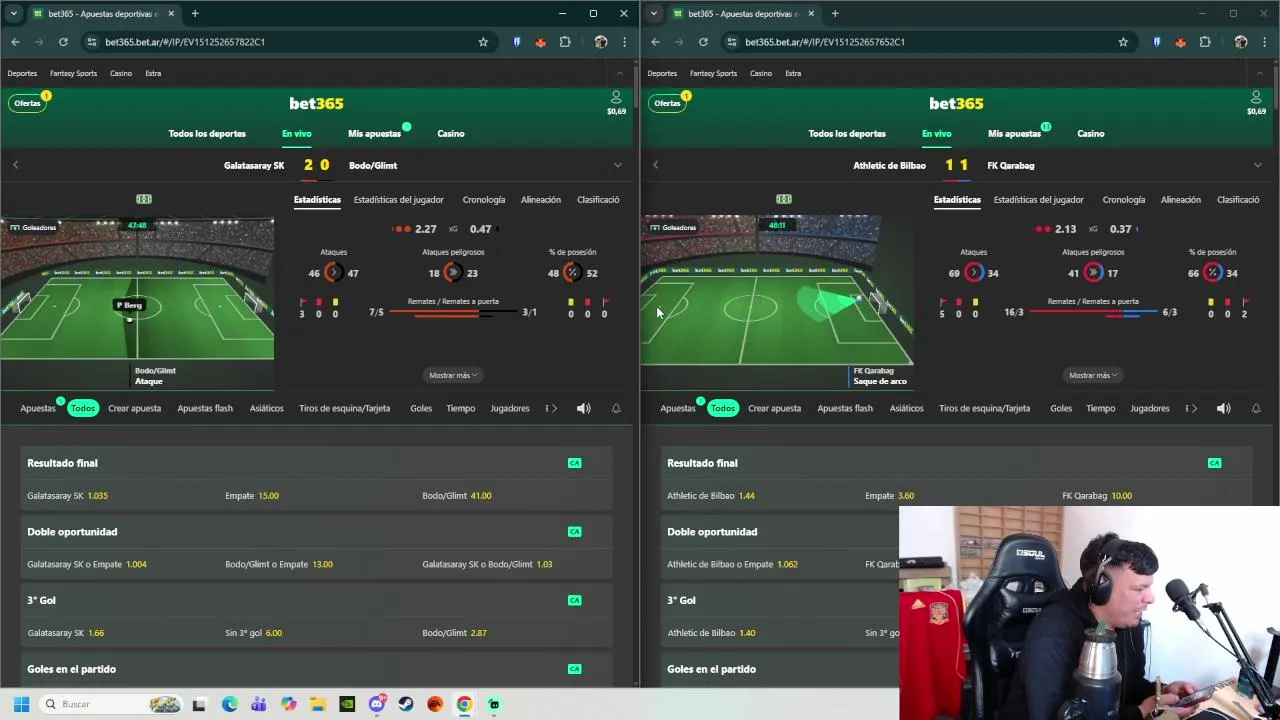Click Bodo/Glimt o Empate 13.00 odds
This screenshot has width=1280, height=720.
click(279, 564)
